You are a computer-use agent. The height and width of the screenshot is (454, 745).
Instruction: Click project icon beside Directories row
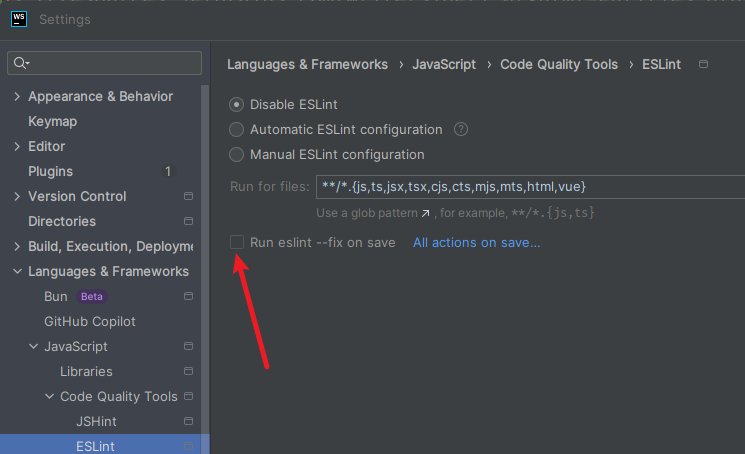point(188,221)
